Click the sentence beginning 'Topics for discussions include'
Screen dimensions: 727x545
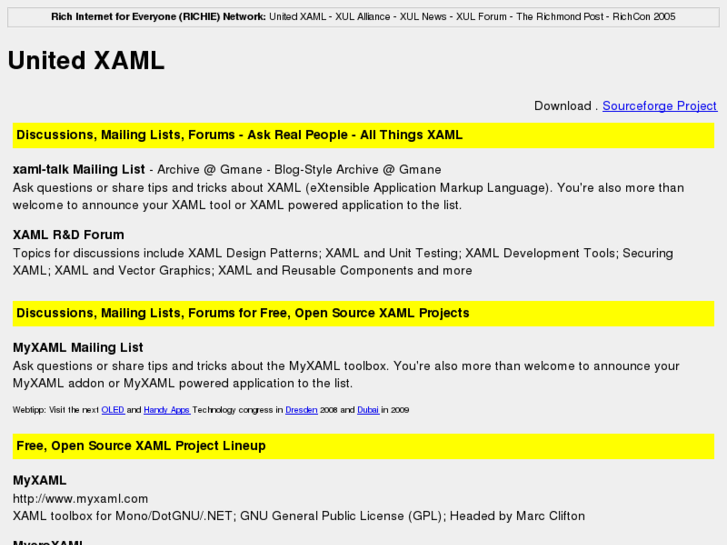(343, 262)
